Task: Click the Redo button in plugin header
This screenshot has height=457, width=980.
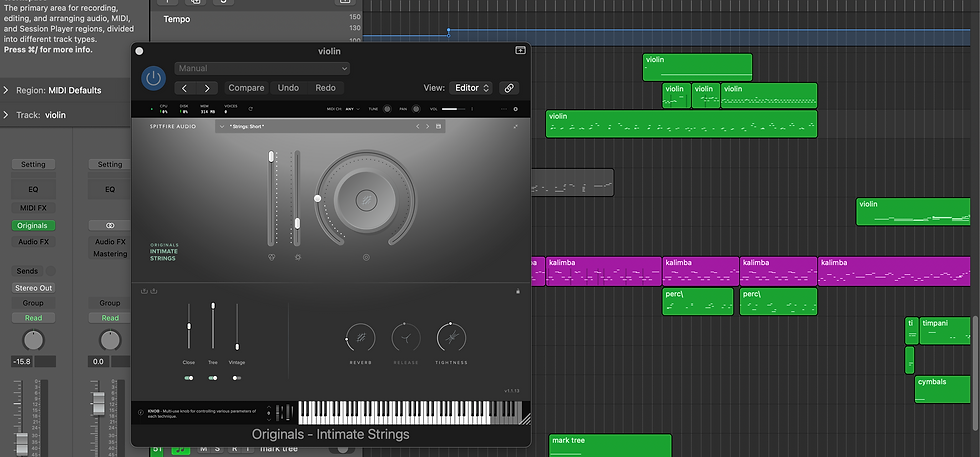Action: (x=326, y=88)
